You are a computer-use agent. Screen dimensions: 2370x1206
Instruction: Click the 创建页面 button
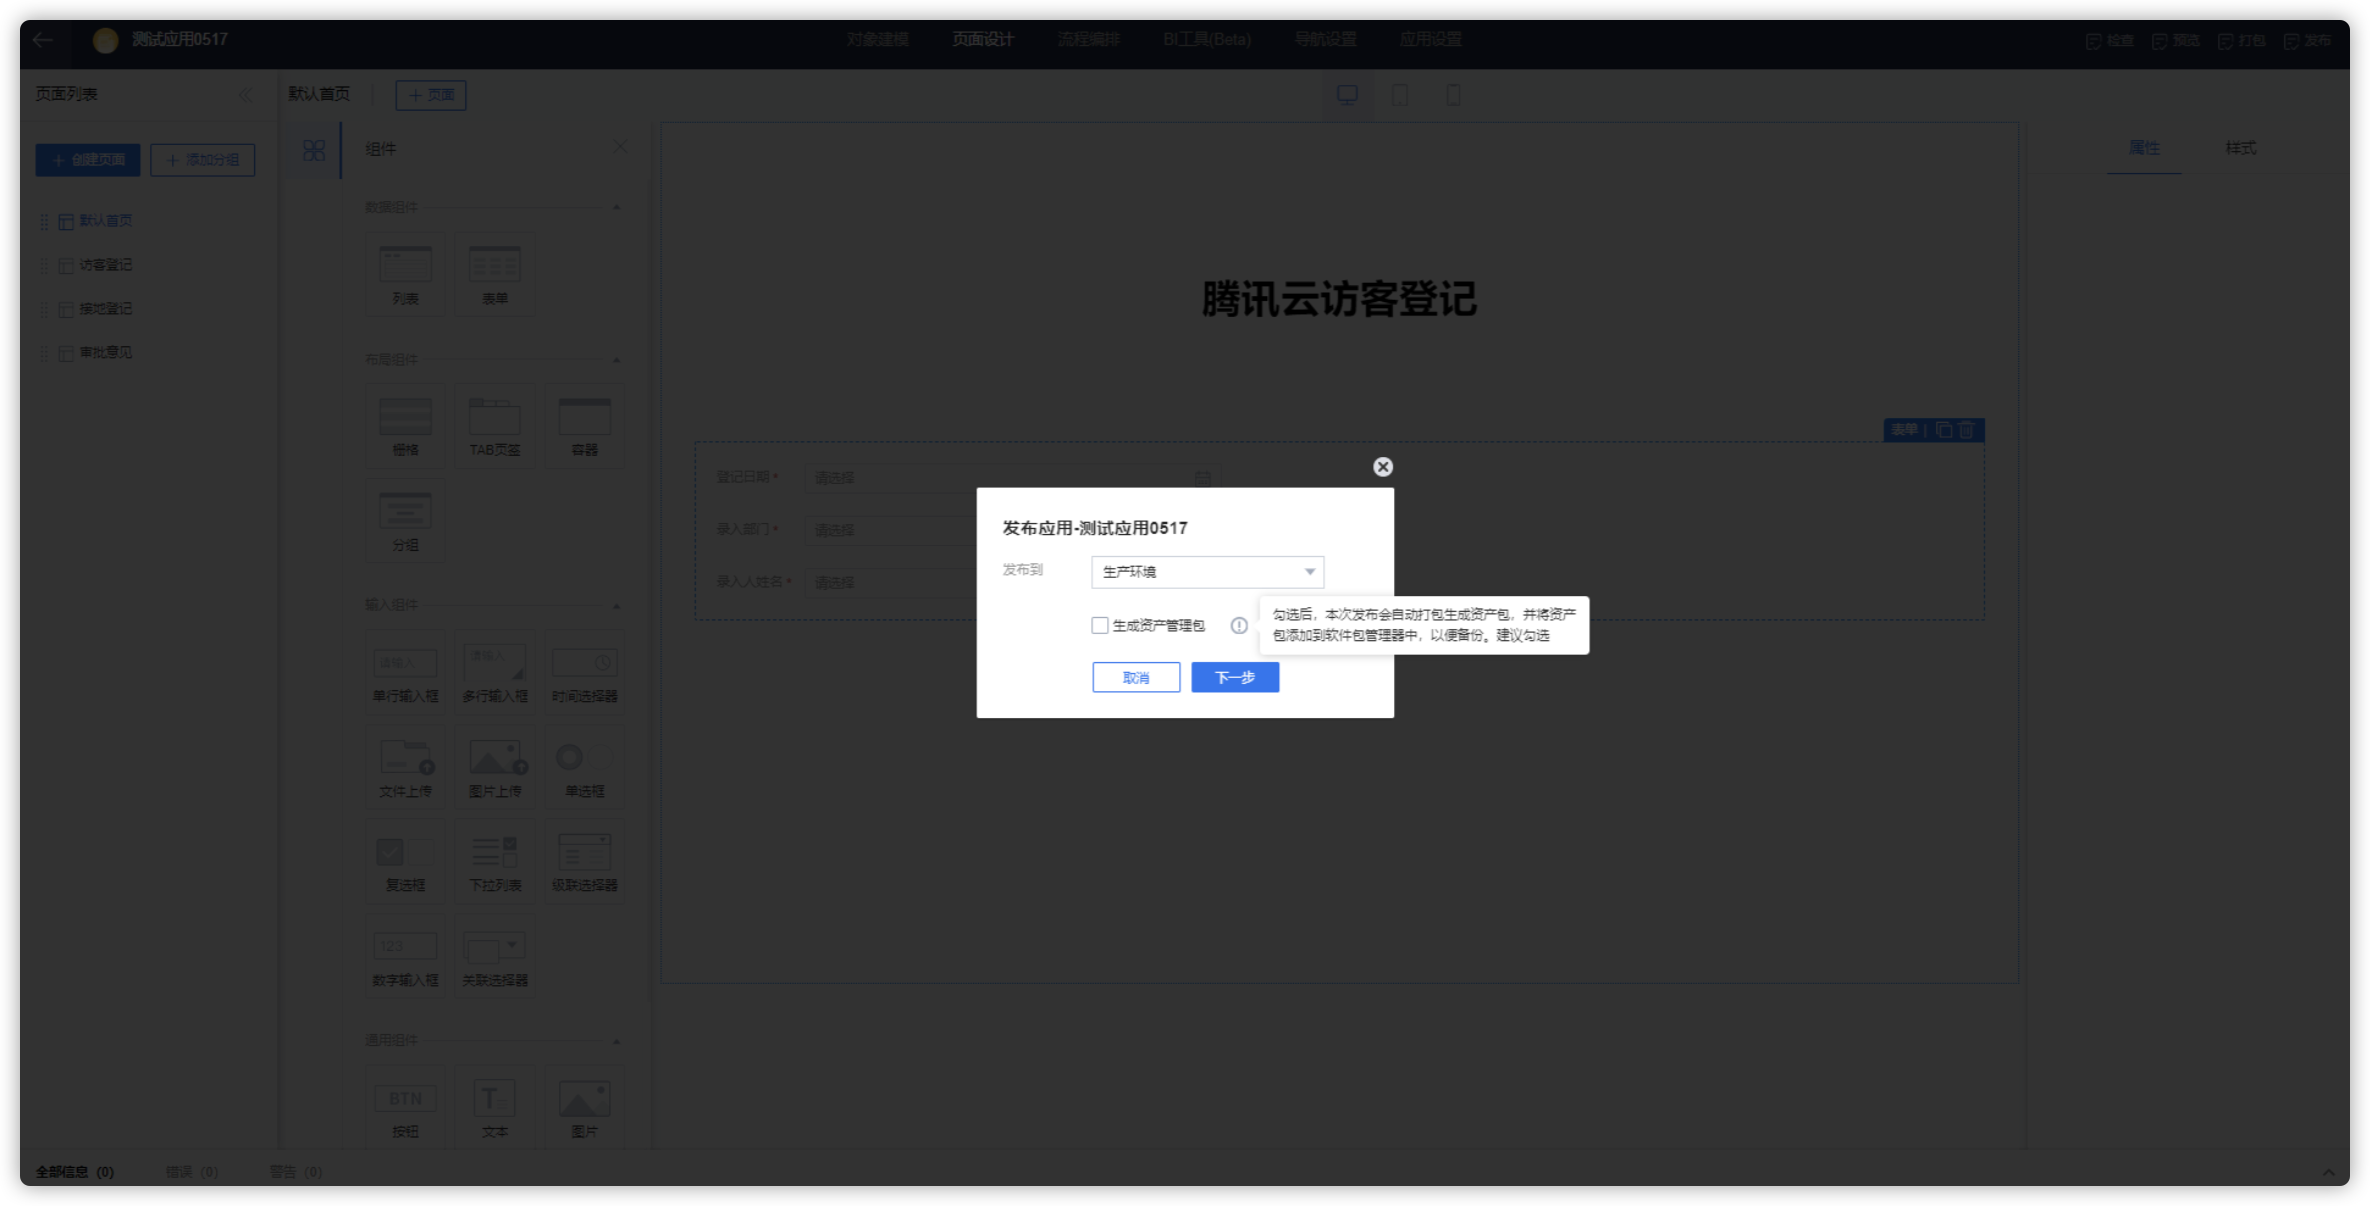pyautogui.click(x=88, y=160)
